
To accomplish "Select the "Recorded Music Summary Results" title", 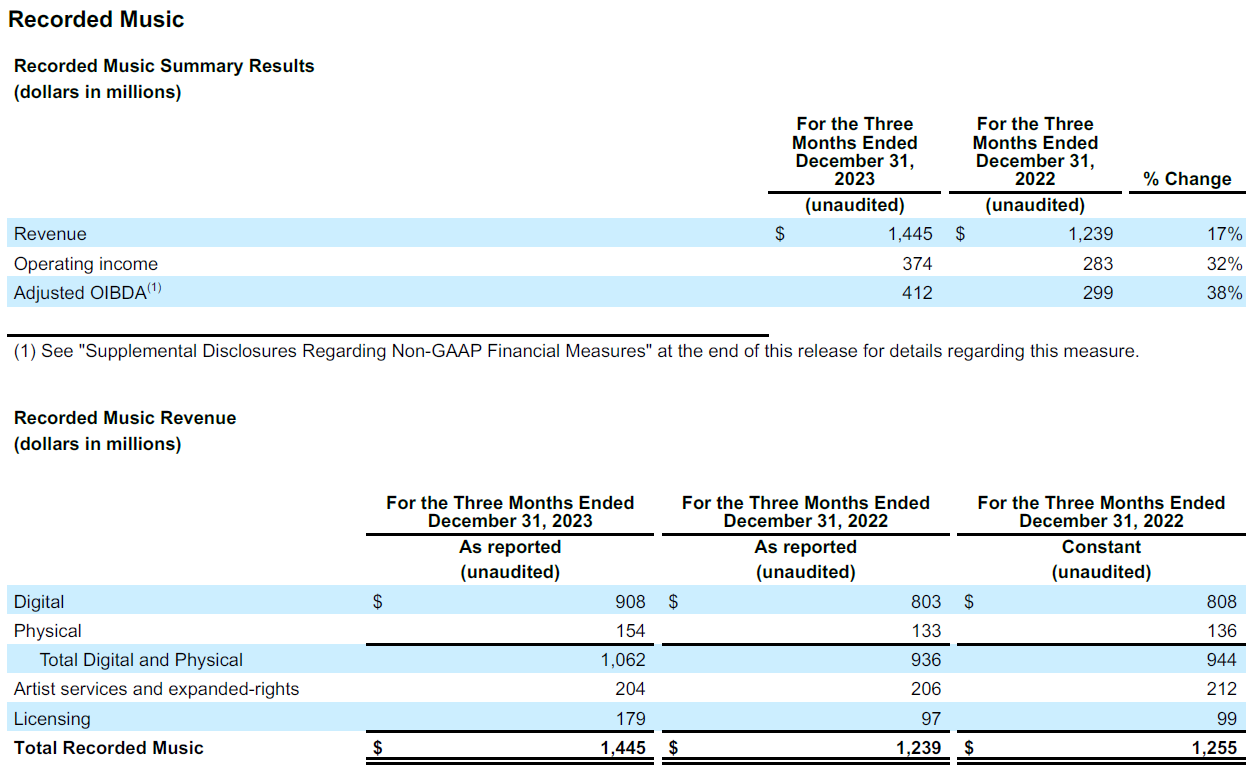I will coord(164,66).
